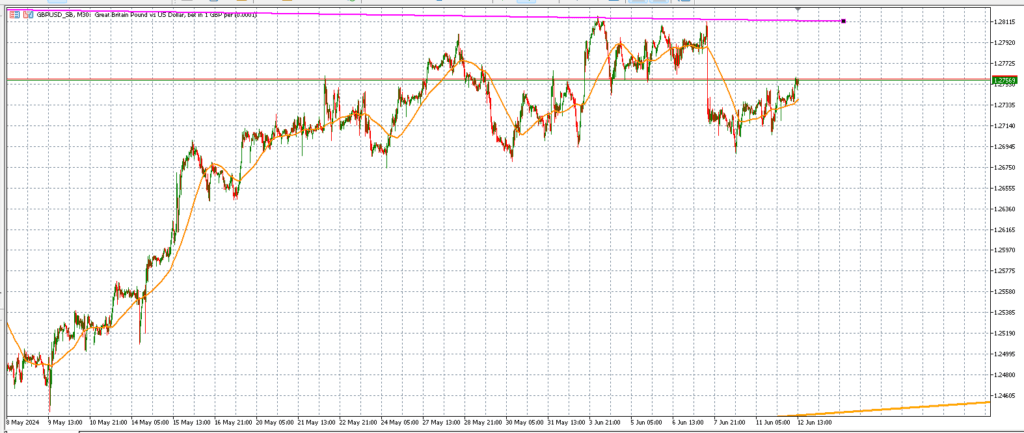The width and height of the screenshot is (1024, 433).
Task: Click the 11 Jun 05:00 time label
Action: coord(773,422)
